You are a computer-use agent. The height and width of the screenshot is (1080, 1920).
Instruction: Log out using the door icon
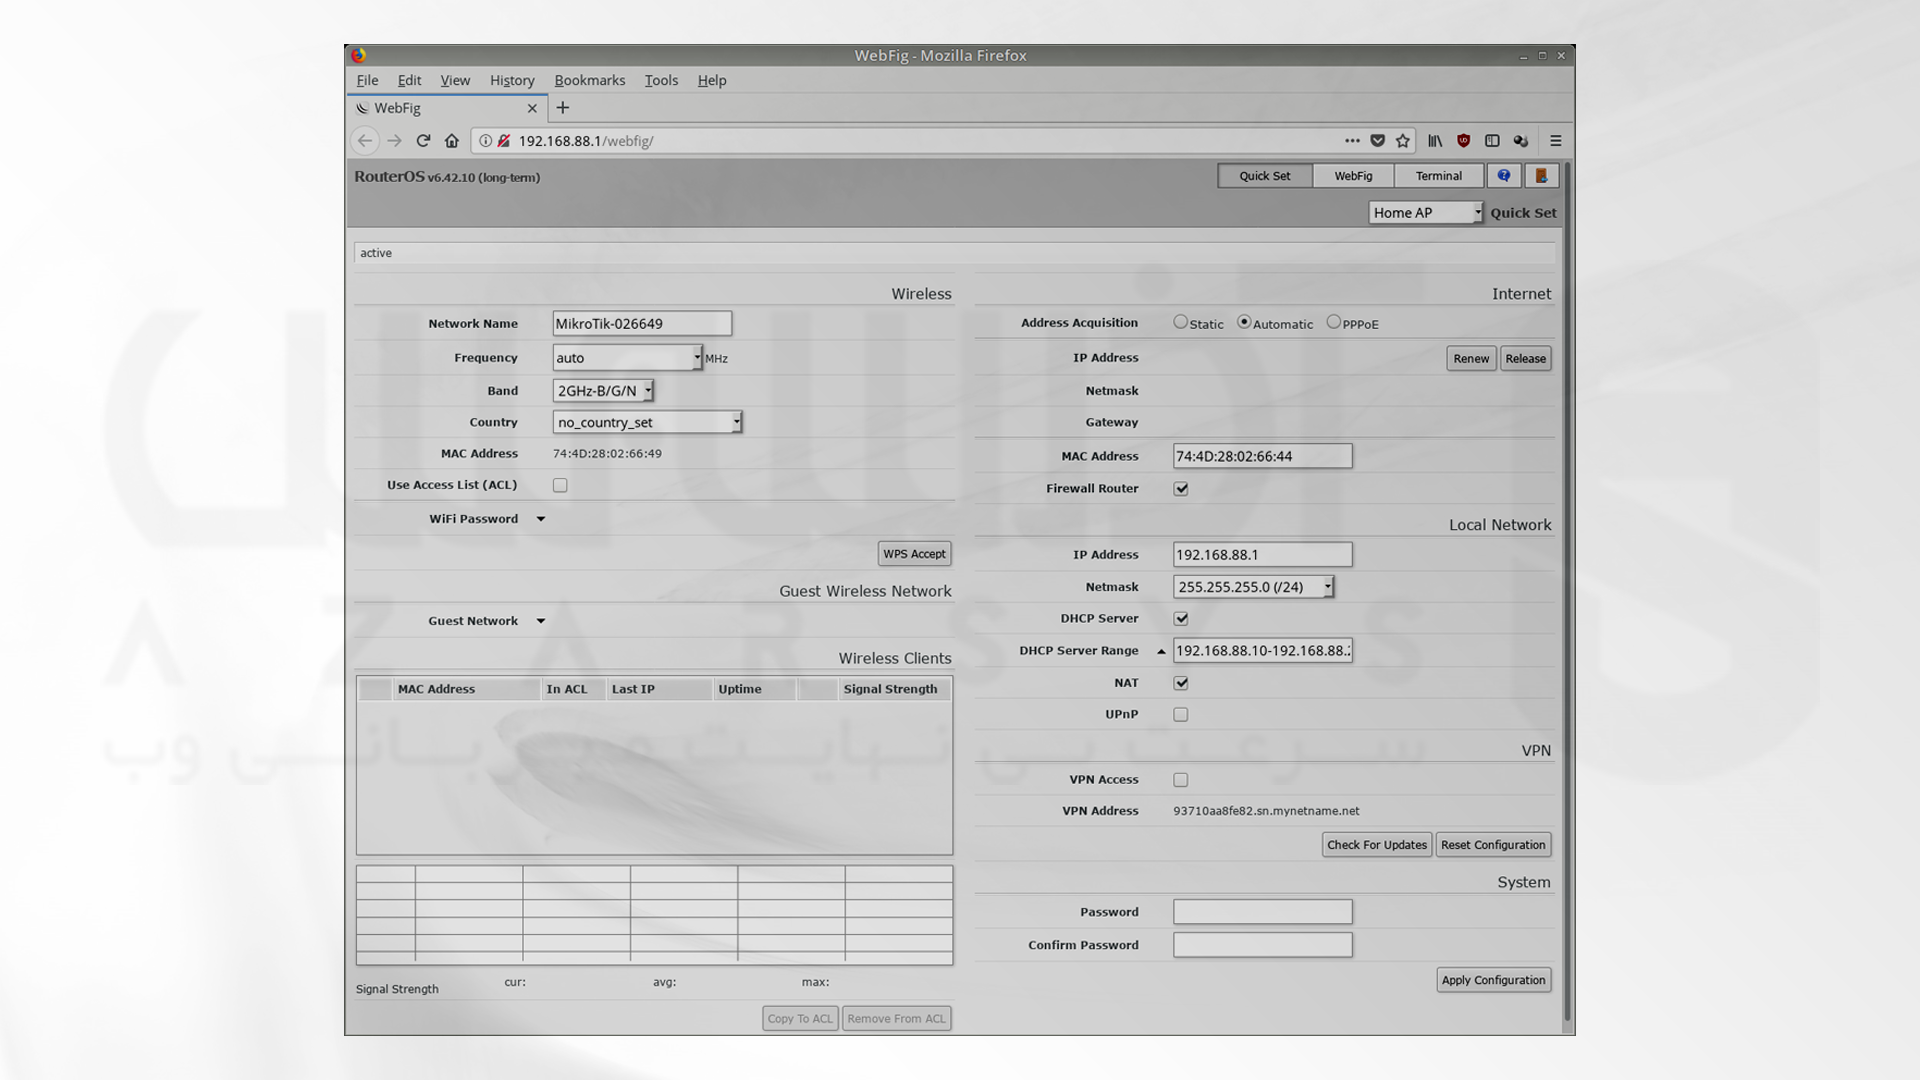[1541, 176]
